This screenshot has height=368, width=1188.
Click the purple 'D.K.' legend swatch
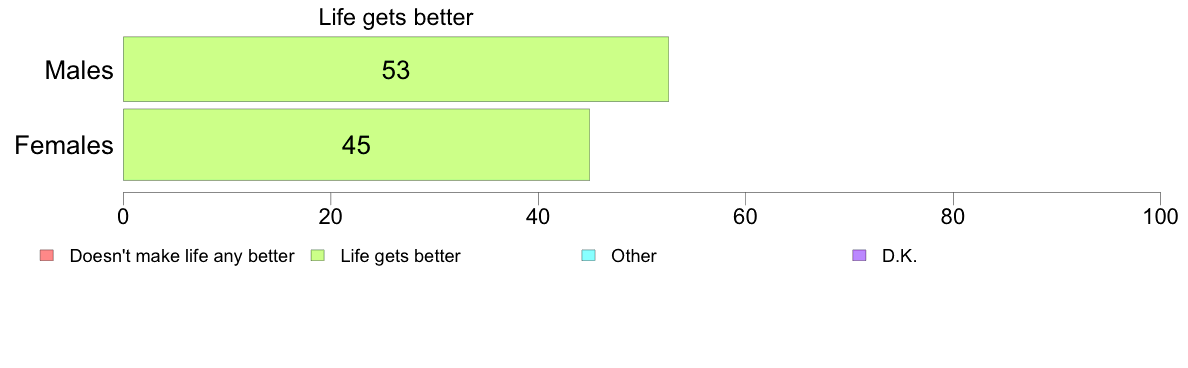(x=859, y=256)
